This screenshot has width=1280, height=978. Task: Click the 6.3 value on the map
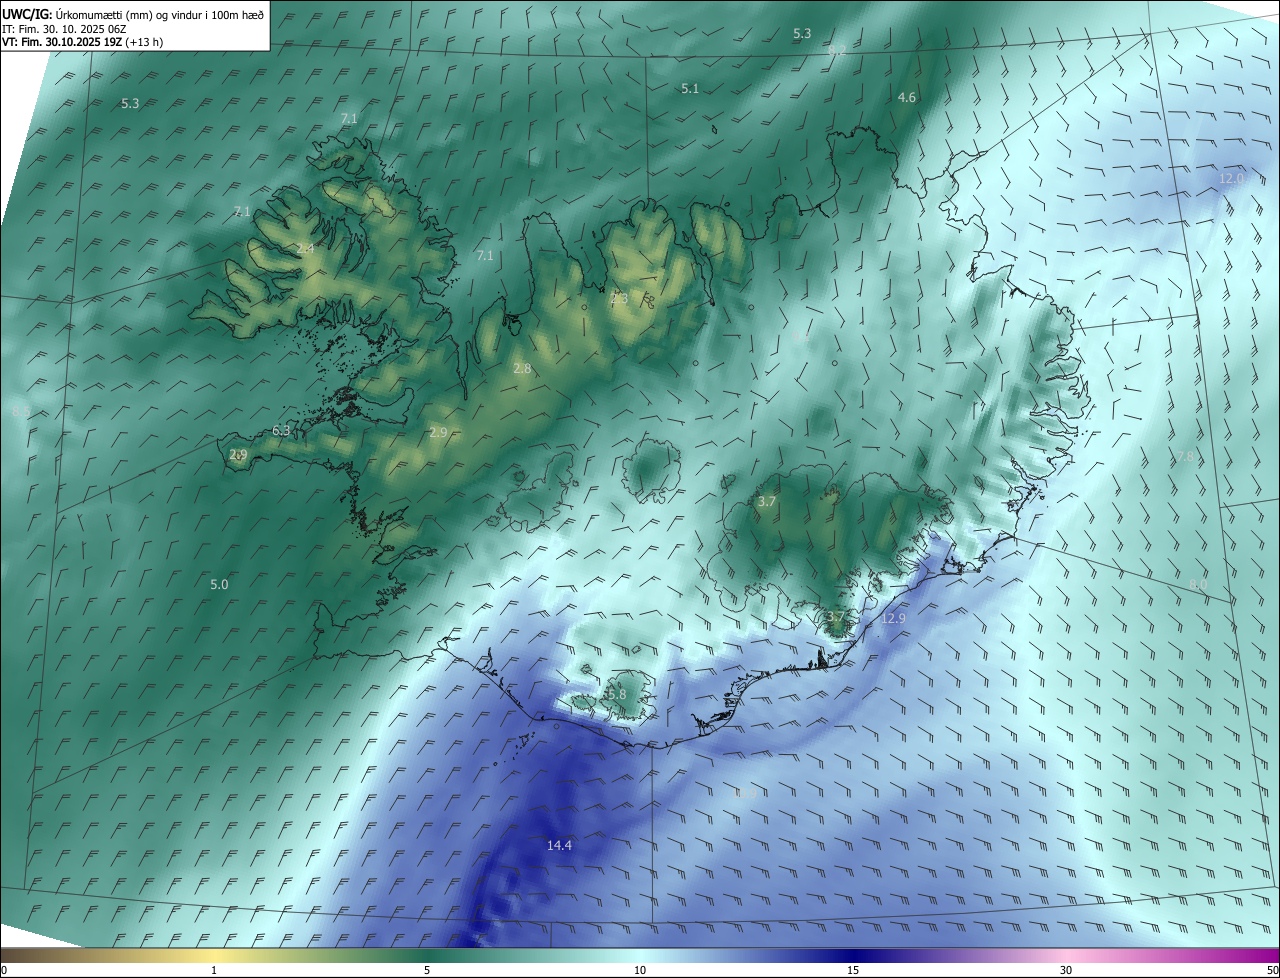pyautogui.click(x=281, y=431)
